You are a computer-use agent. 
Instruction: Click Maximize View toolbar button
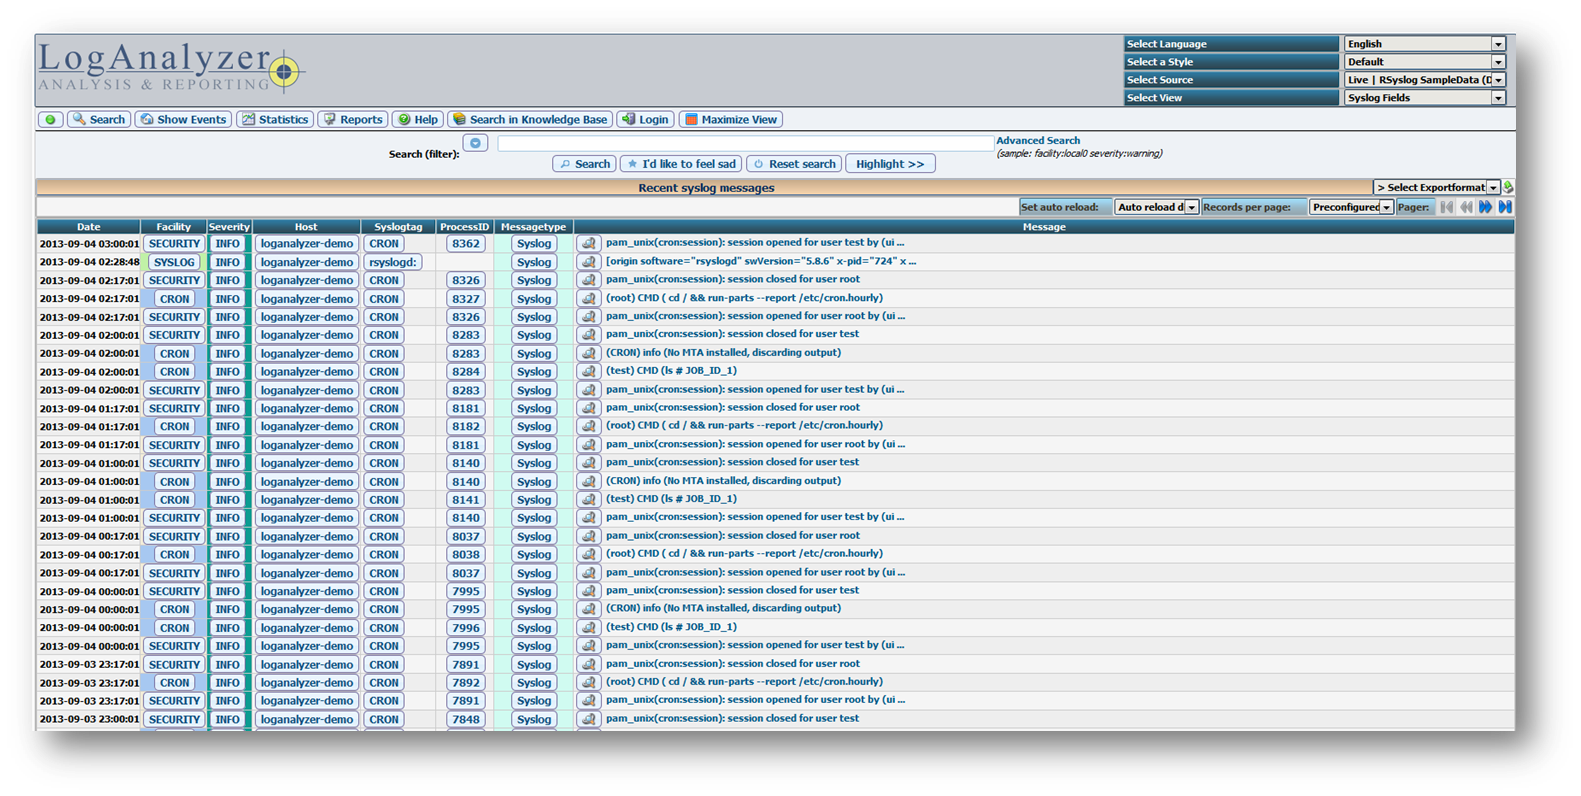pos(730,120)
